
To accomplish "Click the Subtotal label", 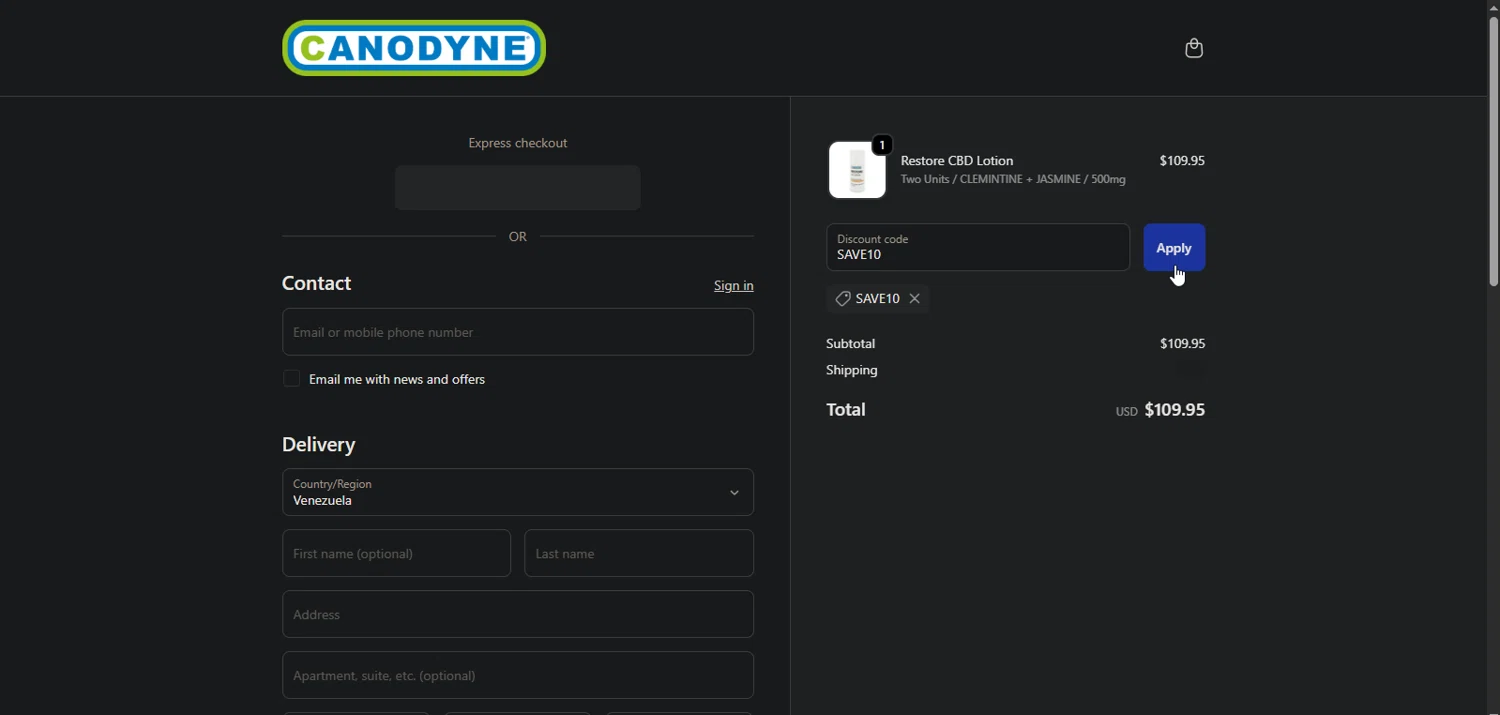I will click(x=851, y=344).
